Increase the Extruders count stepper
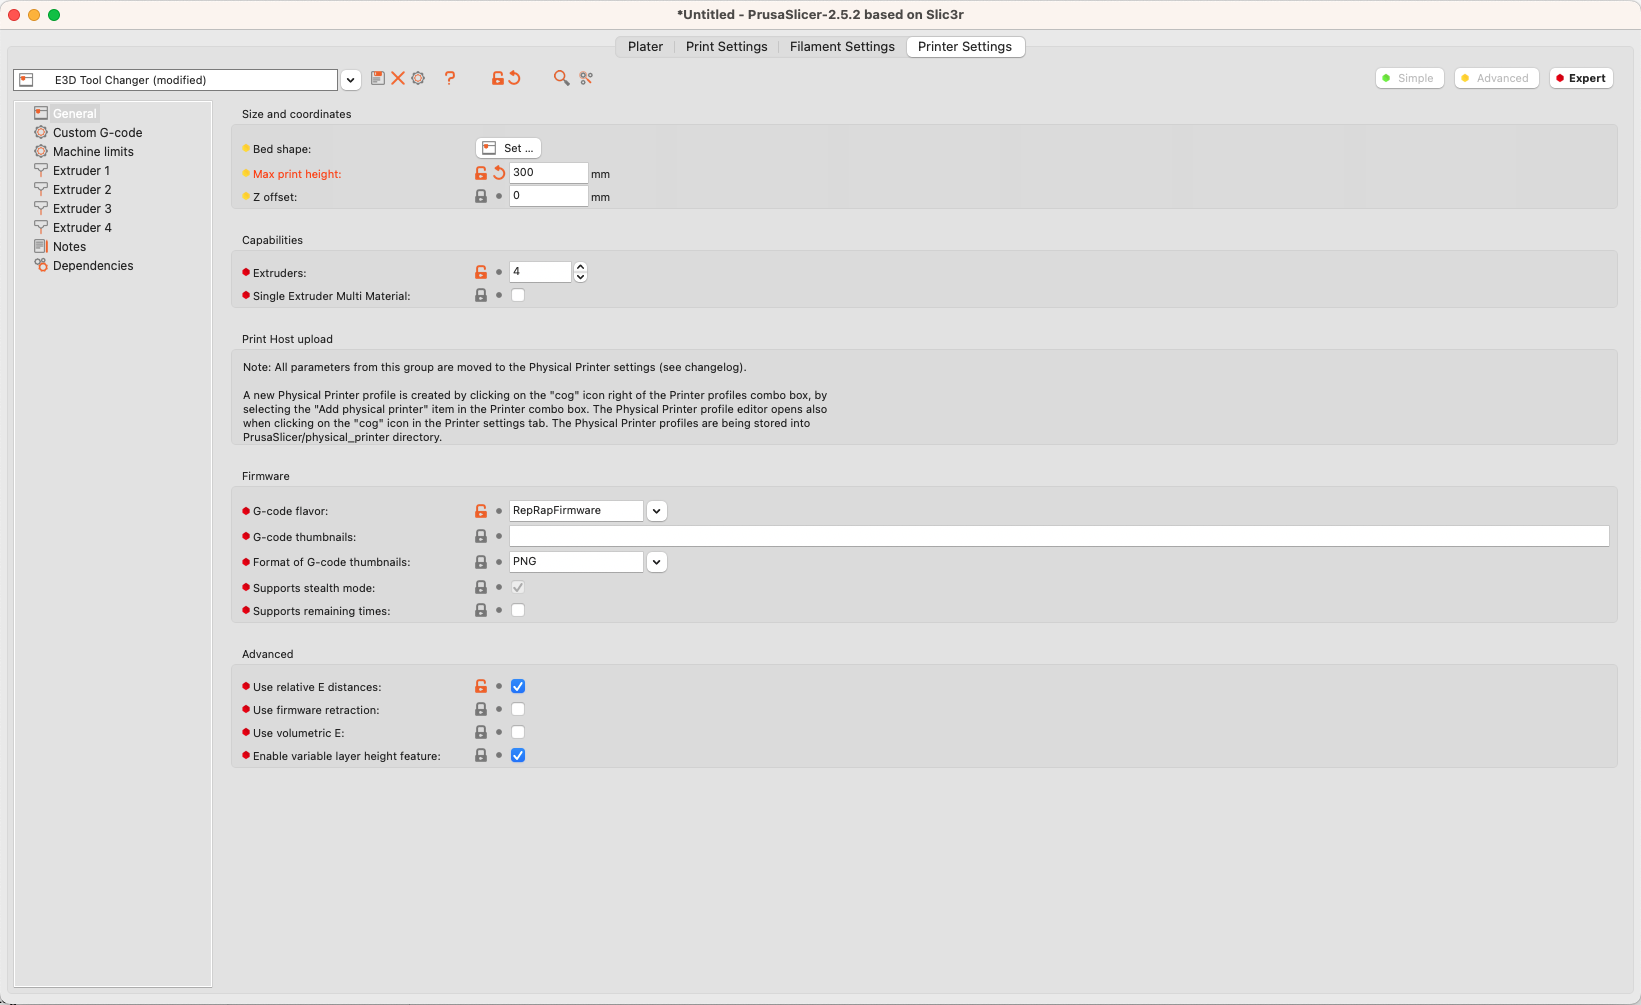 pyautogui.click(x=580, y=267)
